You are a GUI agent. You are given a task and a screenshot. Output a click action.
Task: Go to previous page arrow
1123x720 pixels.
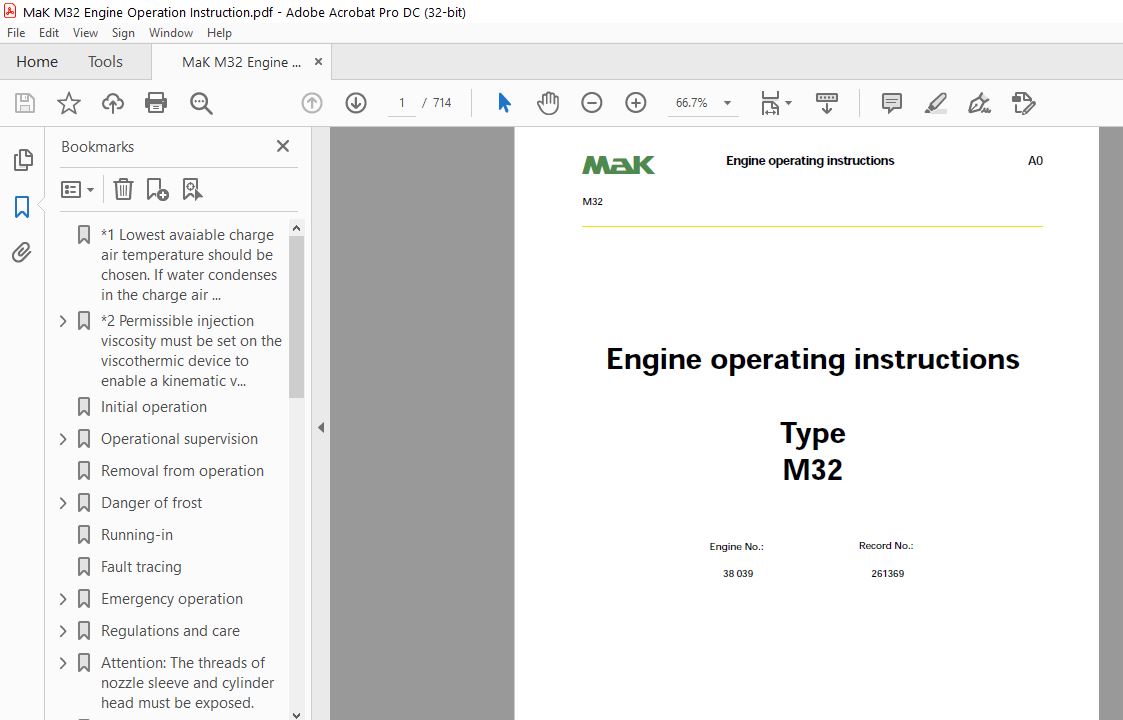(x=312, y=103)
